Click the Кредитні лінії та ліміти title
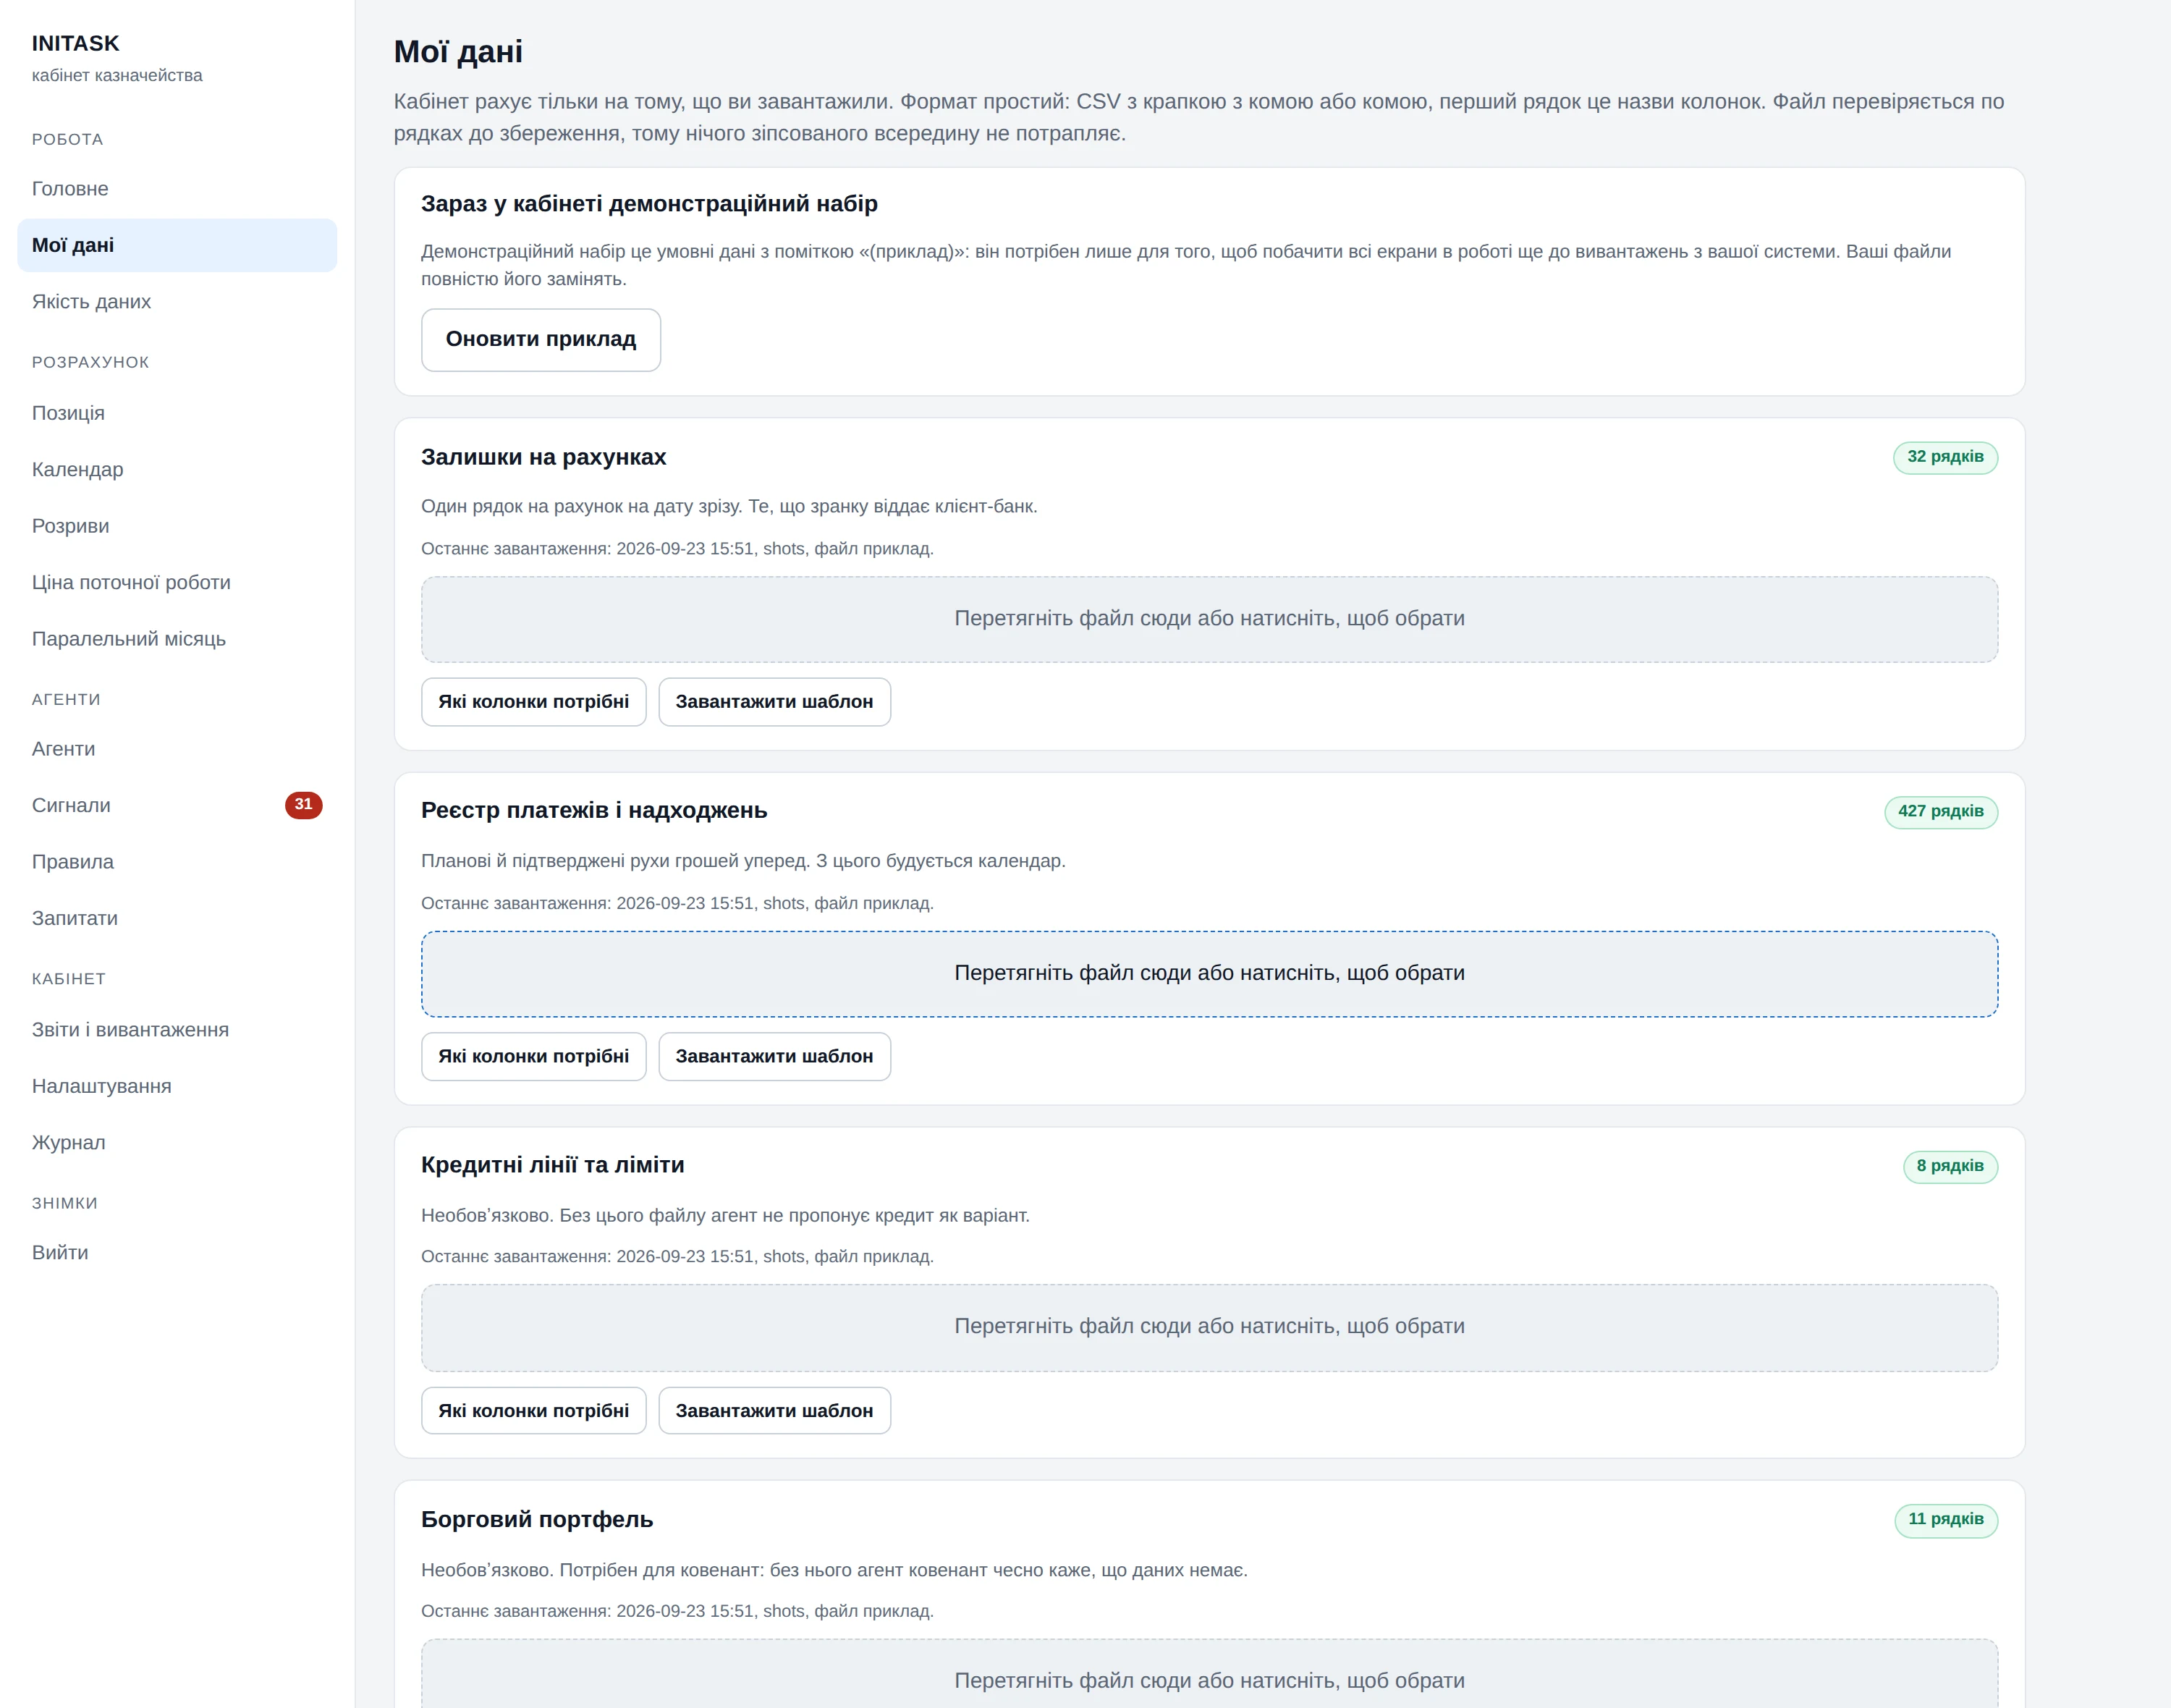This screenshot has width=2171, height=1708. coord(552,1165)
